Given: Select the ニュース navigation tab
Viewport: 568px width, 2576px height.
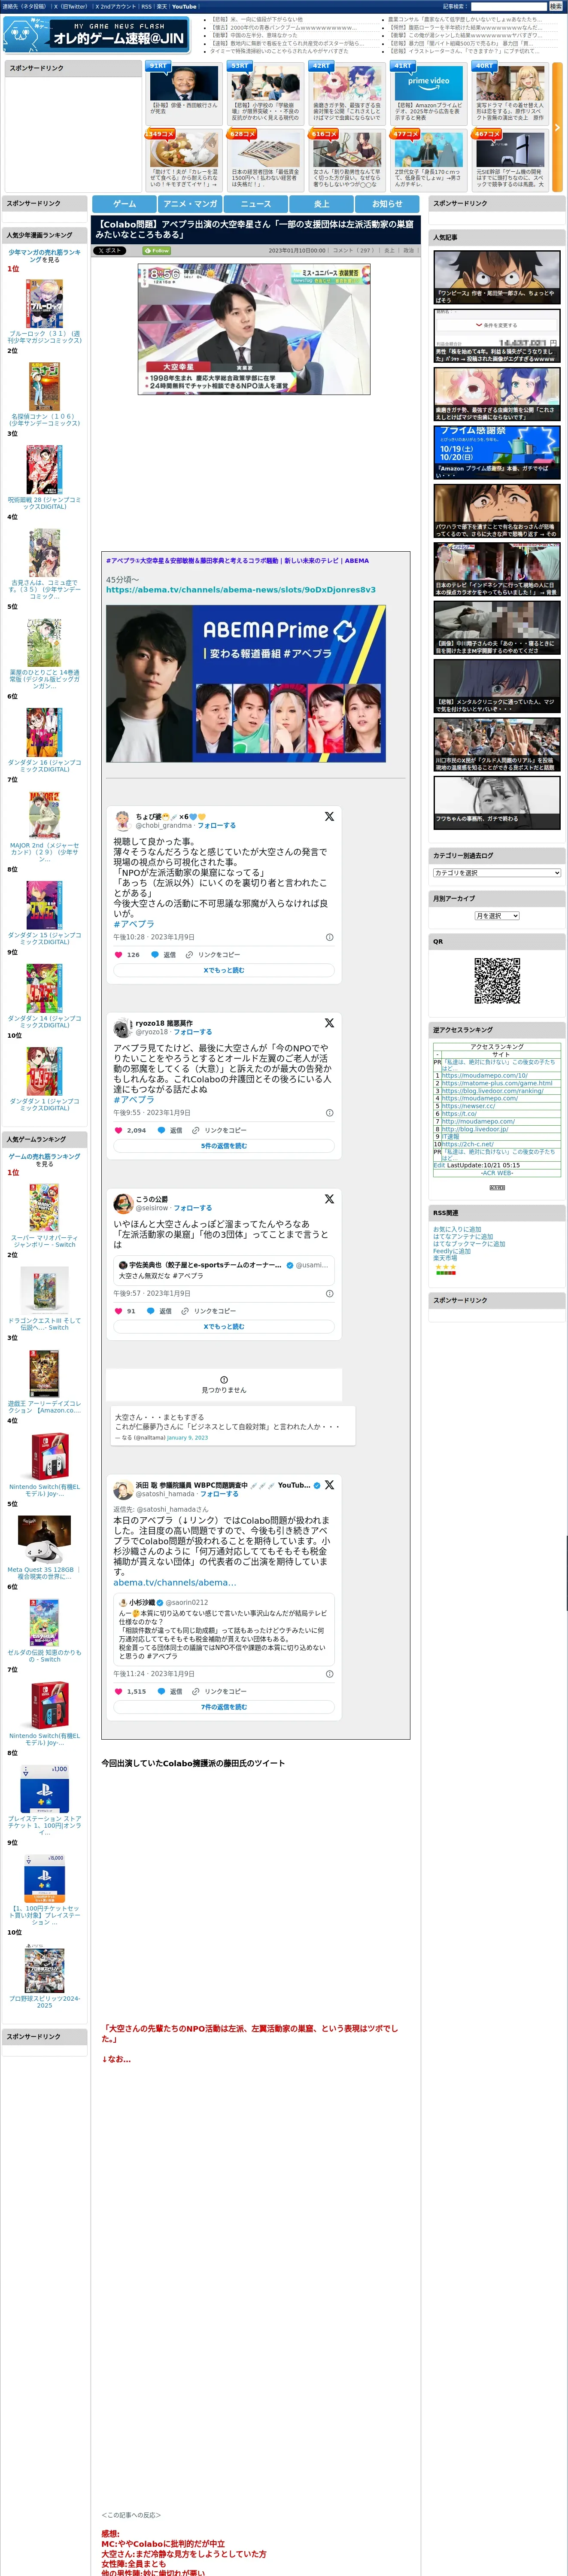Looking at the screenshot, I should tap(256, 203).
